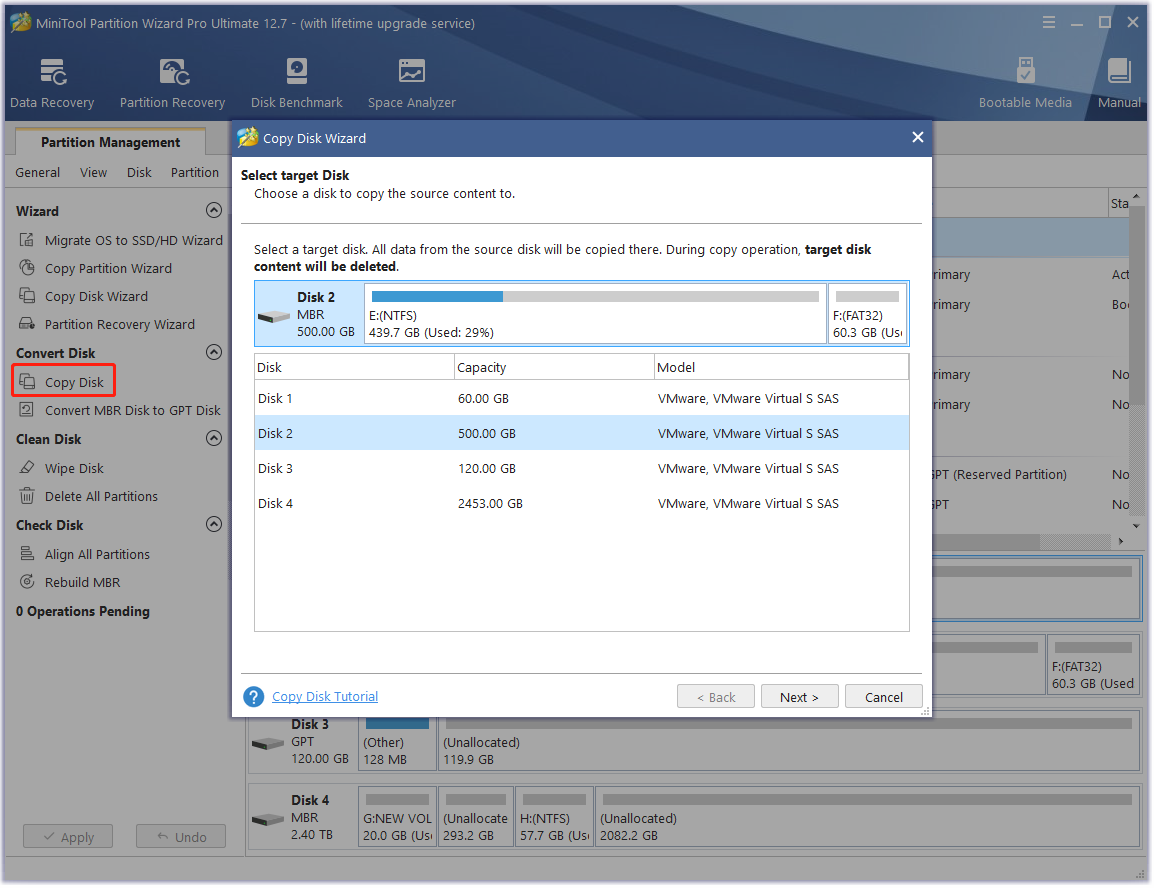Select Disk 3 row in target list
Screen dimensions: 1154x888
581,468
